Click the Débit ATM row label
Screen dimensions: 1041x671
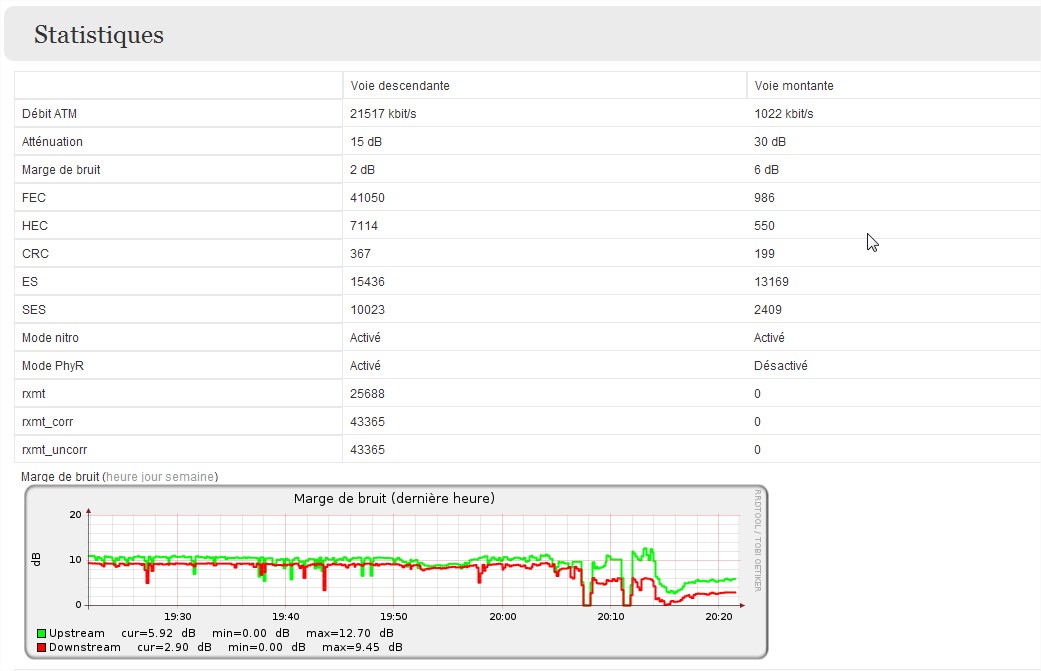coord(48,113)
